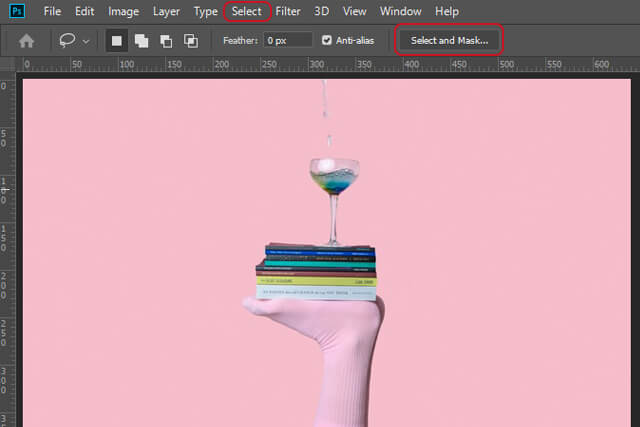Click the horizontal ruler above the canvas
The width and height of the screenshot is (640, 427).
click(x=328, y=64)
